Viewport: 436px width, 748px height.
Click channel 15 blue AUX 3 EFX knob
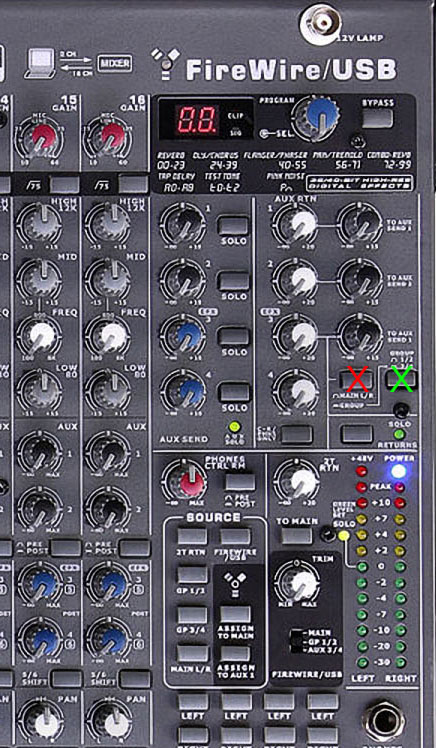42,583
